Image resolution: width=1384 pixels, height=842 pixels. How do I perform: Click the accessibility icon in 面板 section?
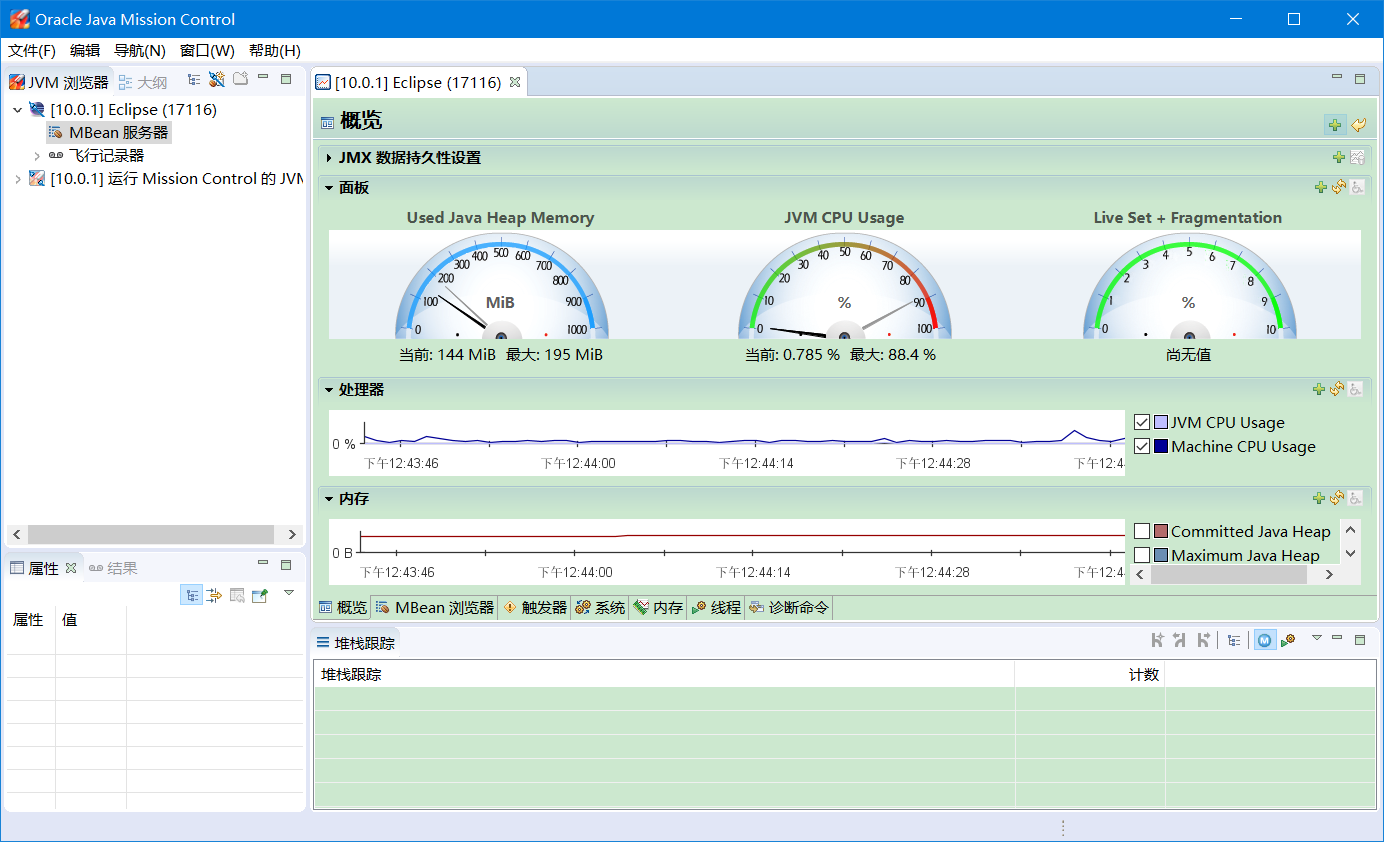click(x=1357, y=187)
